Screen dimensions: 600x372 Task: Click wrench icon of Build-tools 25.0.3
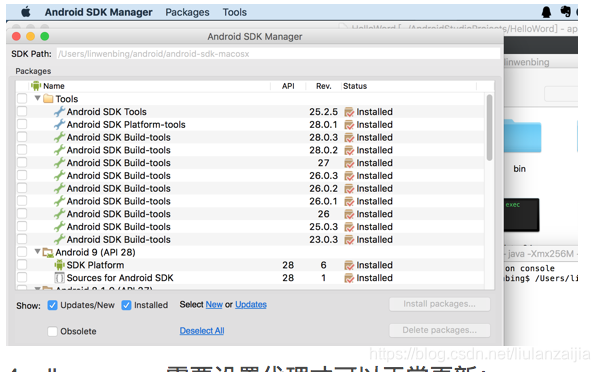tap(59, 227)
